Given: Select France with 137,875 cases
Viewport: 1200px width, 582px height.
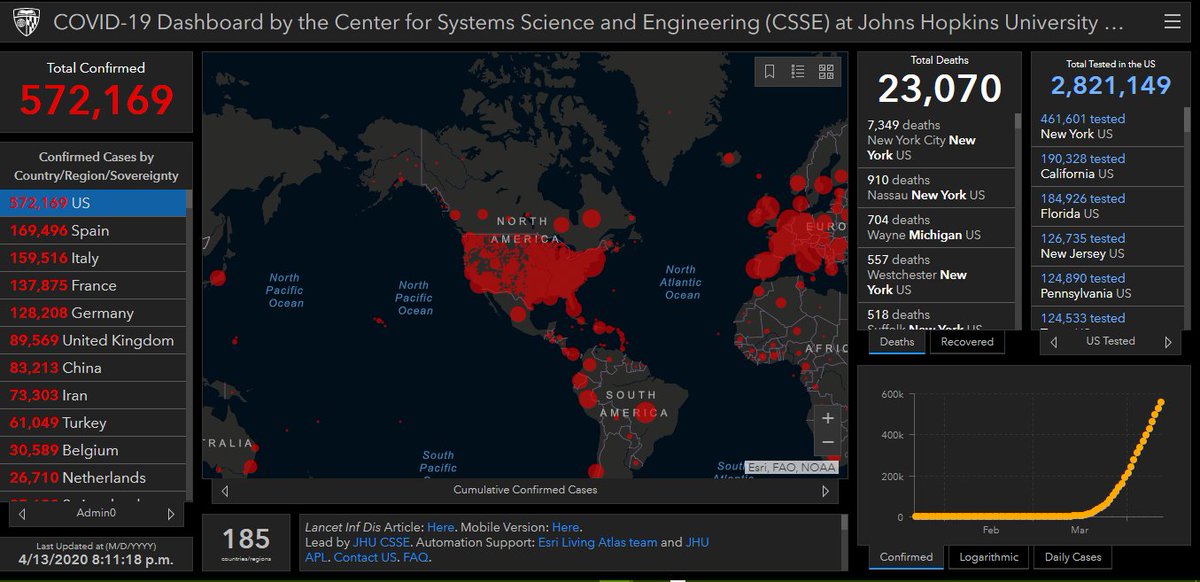Looking at the screenshot, I should (x=94, y=286).
